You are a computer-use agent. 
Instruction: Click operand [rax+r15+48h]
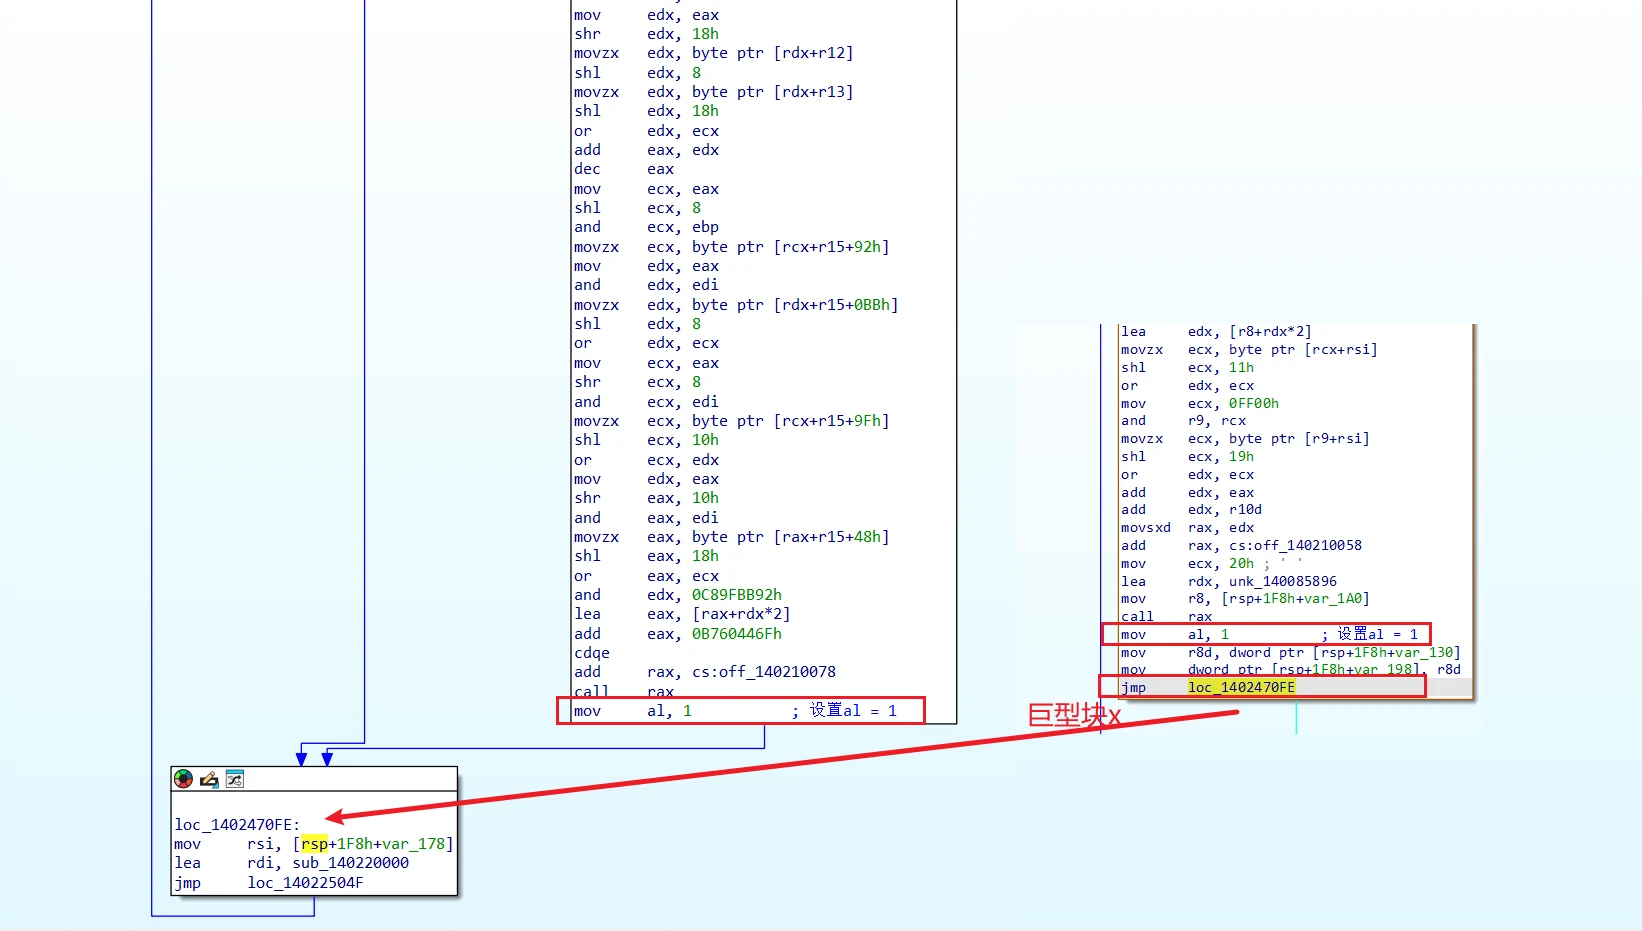tap(831, 537)
